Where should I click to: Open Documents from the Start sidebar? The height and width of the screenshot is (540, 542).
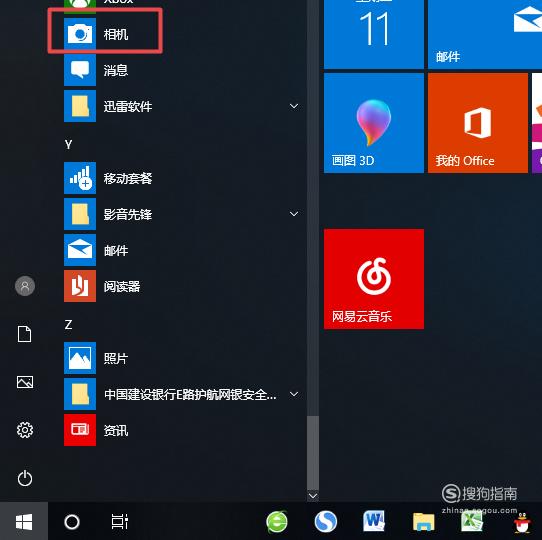pyautogui.click(x=25, y=334)
